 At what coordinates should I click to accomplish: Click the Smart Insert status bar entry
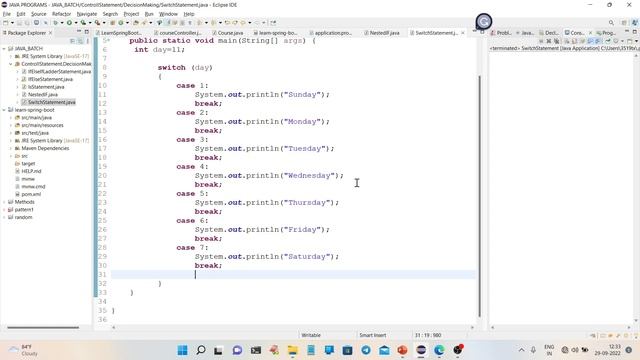point(373,335)
